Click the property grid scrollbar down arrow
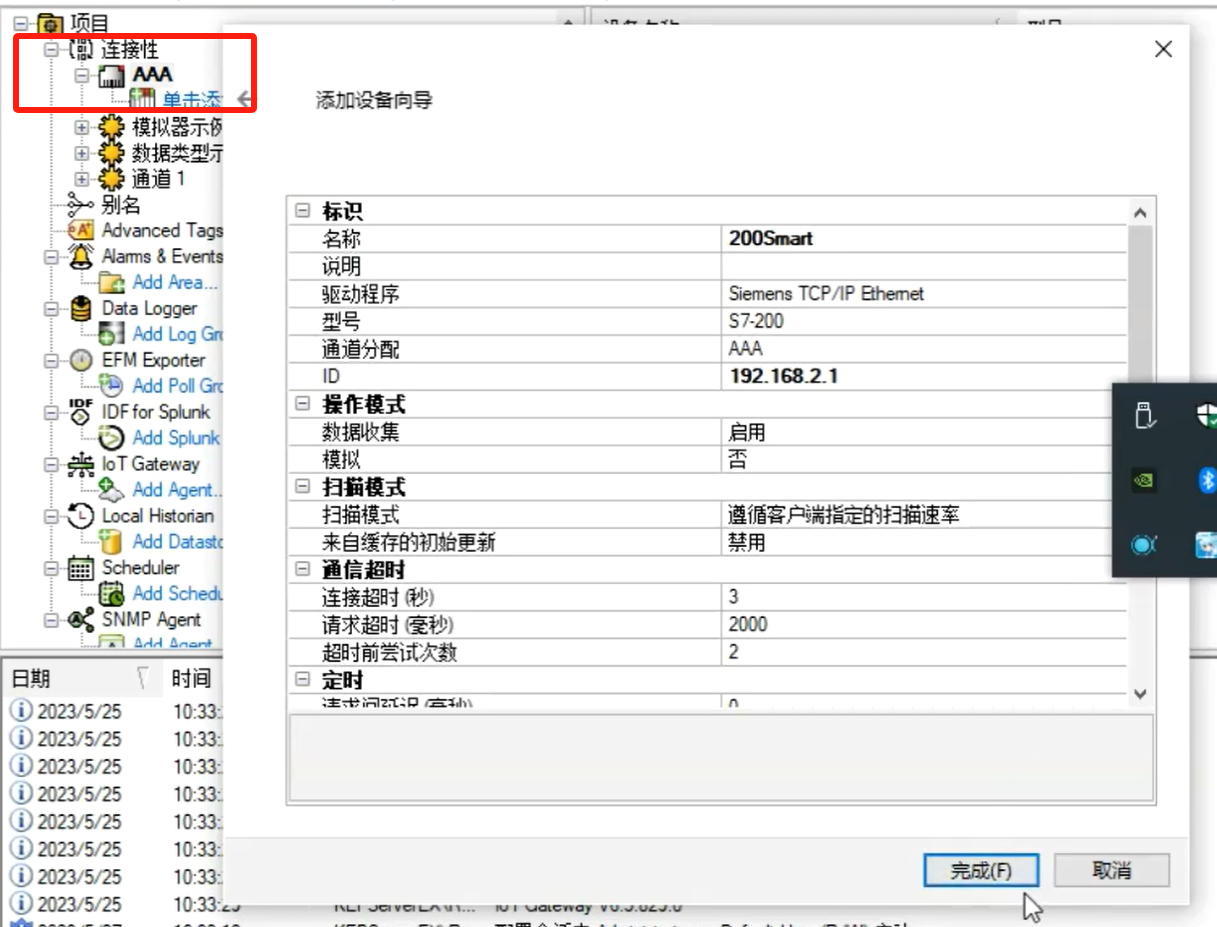This screenshot has width=1217, height=927. (1140, 694)
